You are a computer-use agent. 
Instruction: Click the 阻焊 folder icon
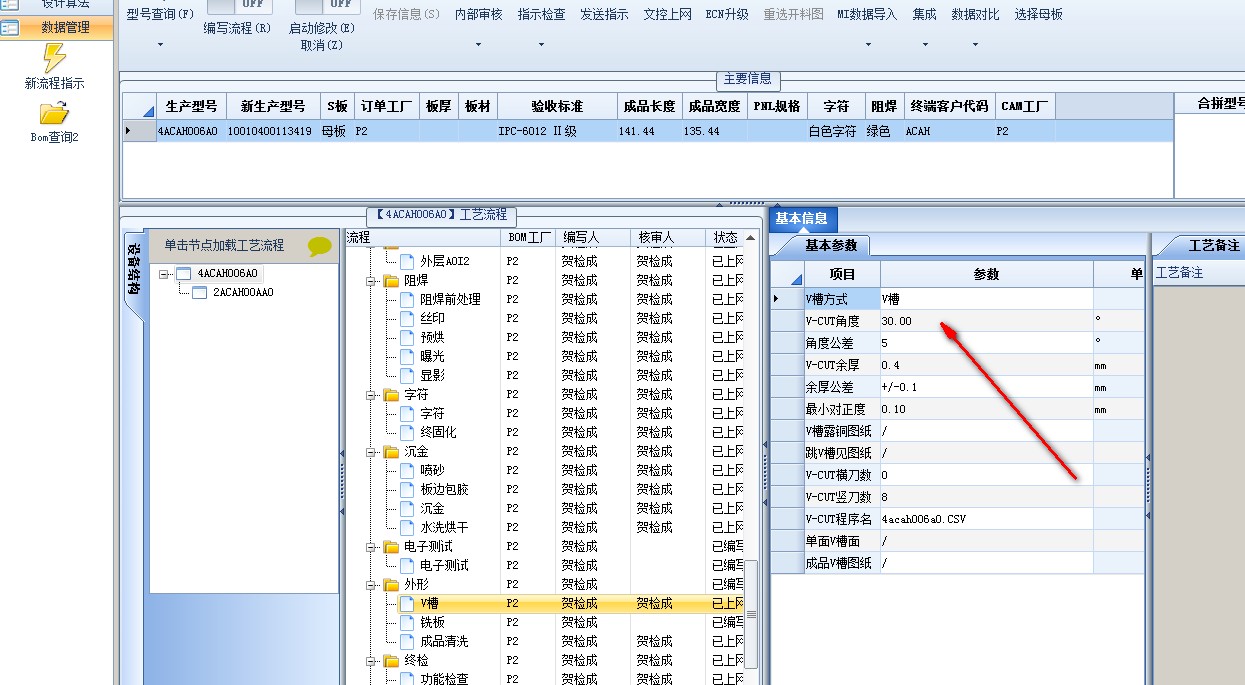[391, 281]
